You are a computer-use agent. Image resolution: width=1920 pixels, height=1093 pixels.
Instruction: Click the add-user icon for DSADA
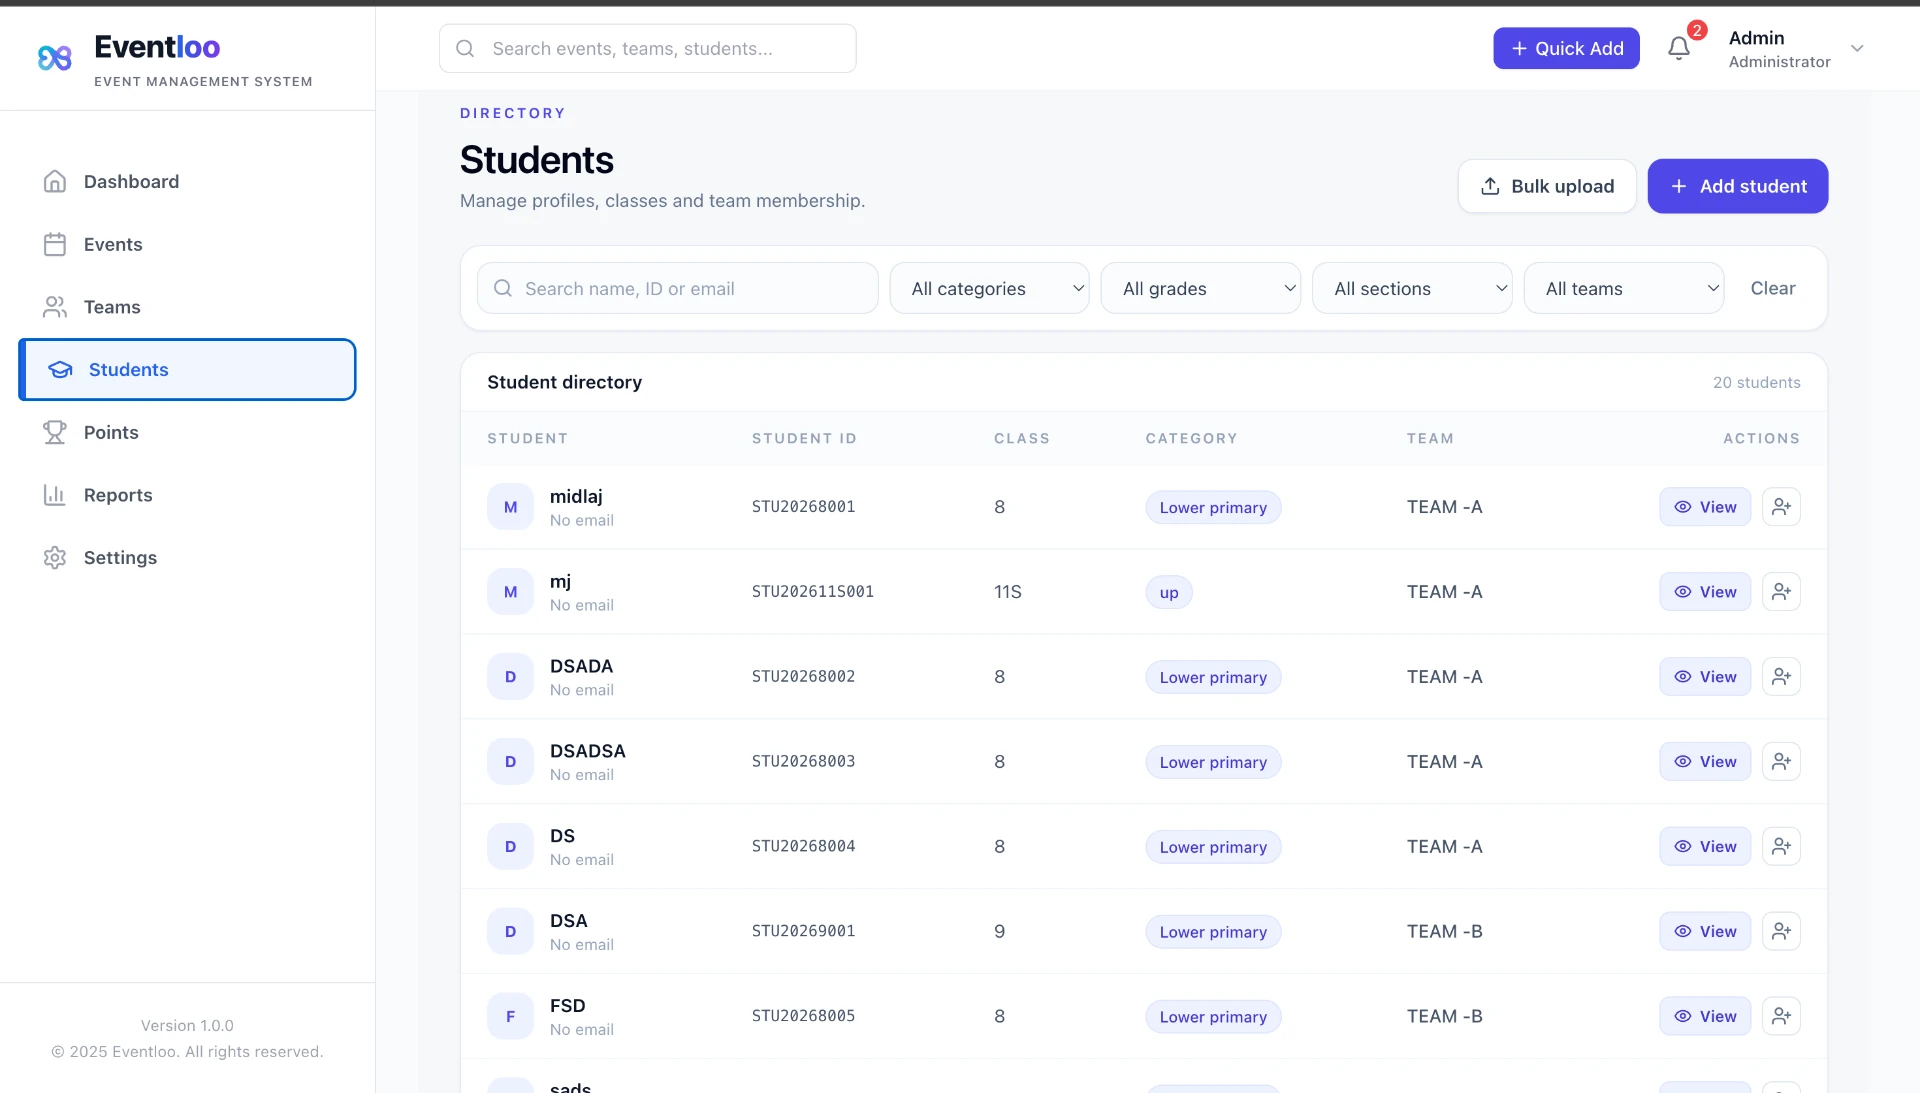tap(1781, 677)
